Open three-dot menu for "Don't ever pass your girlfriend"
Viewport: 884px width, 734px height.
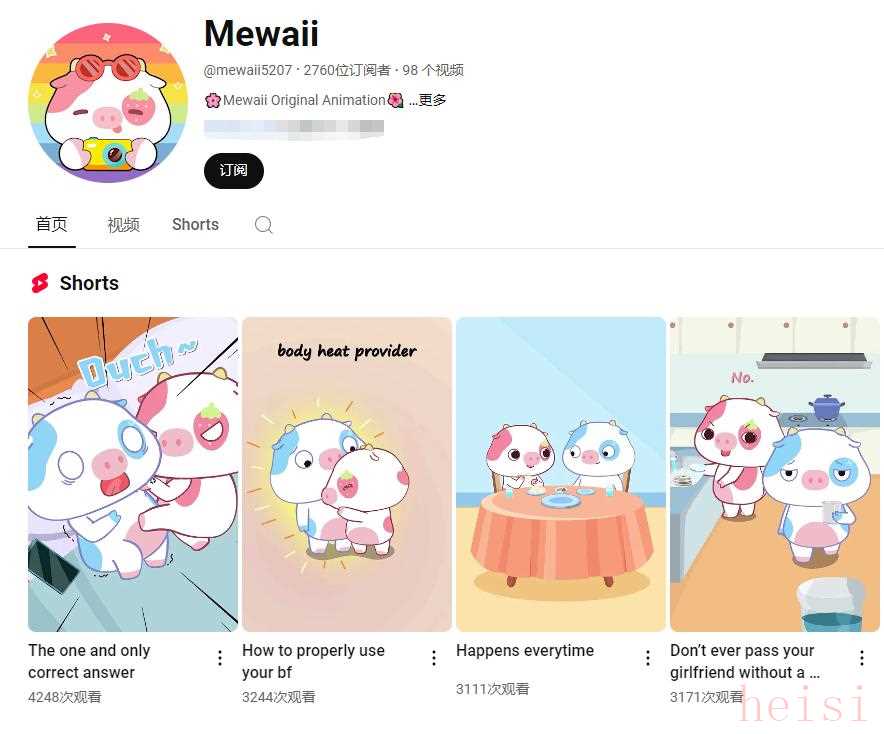click(862, 658)
